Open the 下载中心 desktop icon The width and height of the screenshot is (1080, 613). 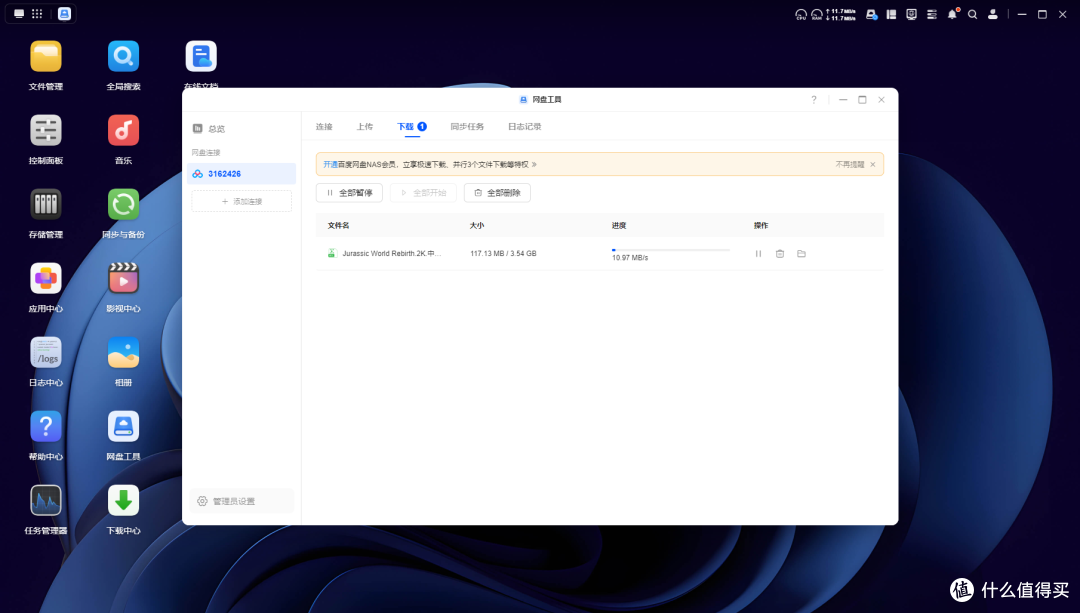[123, 501]
